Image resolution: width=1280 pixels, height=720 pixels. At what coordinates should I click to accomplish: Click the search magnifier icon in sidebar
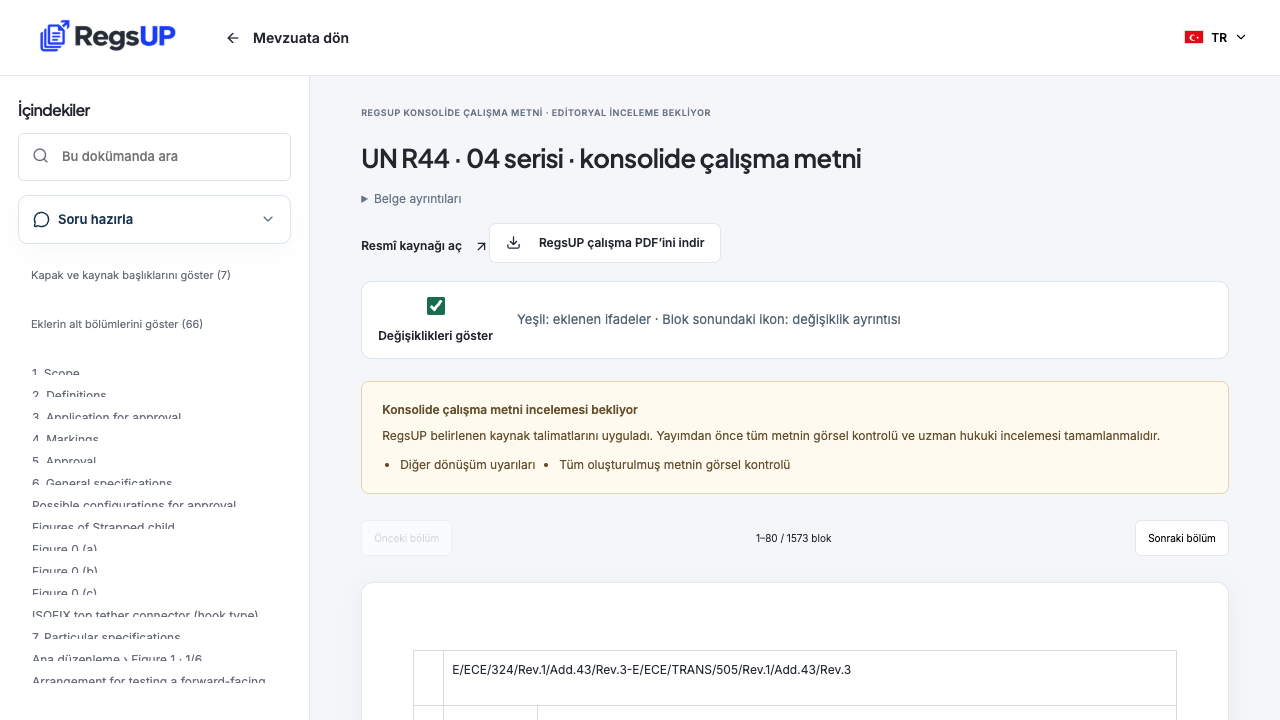pyautogui.click(x=41, y=156)
